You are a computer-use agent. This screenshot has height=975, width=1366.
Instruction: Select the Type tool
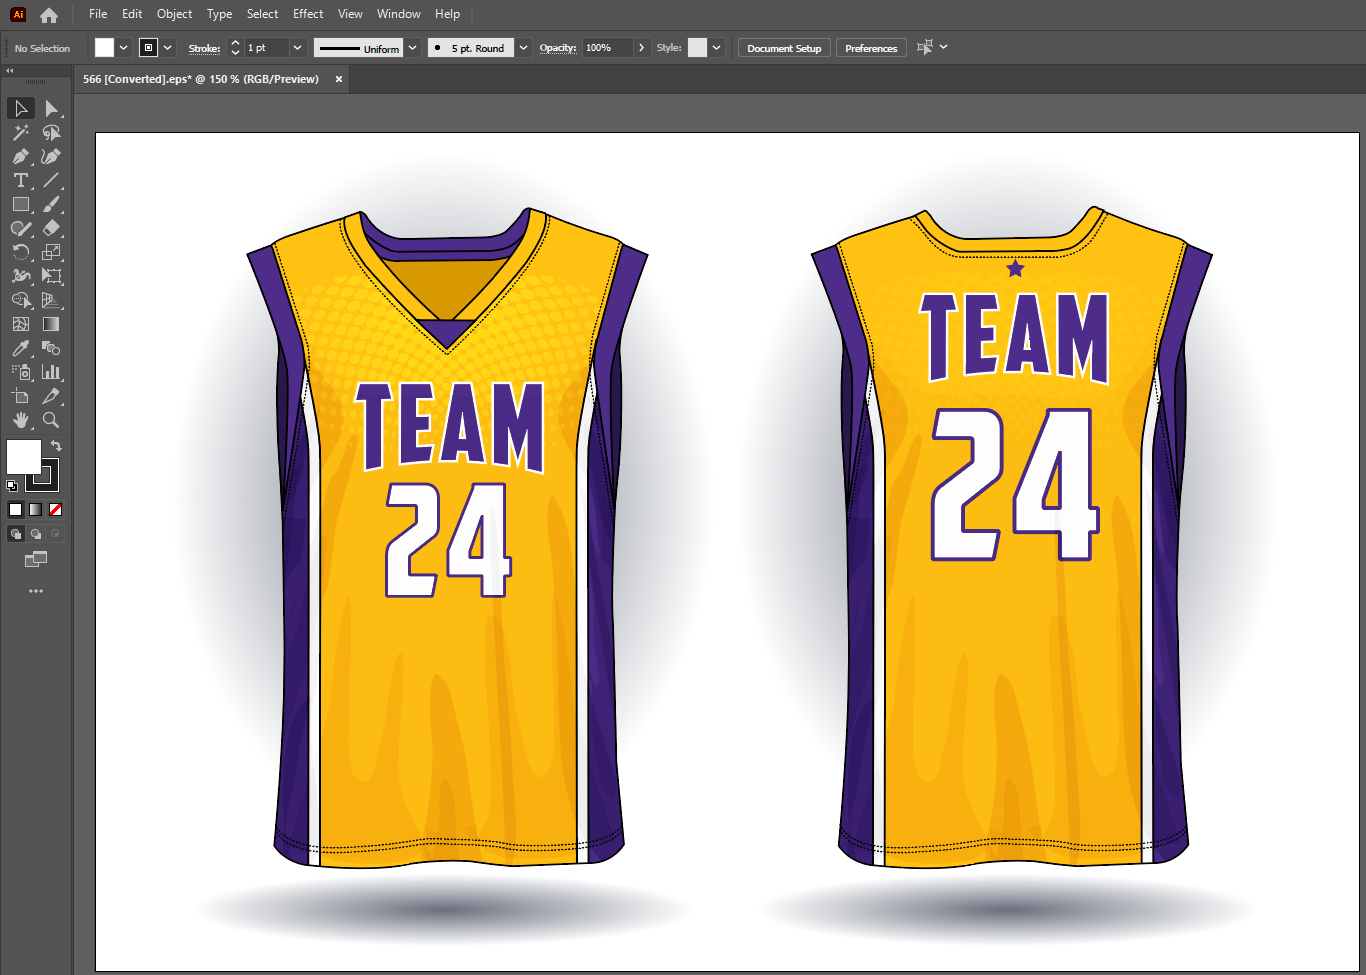pos(21,180)
